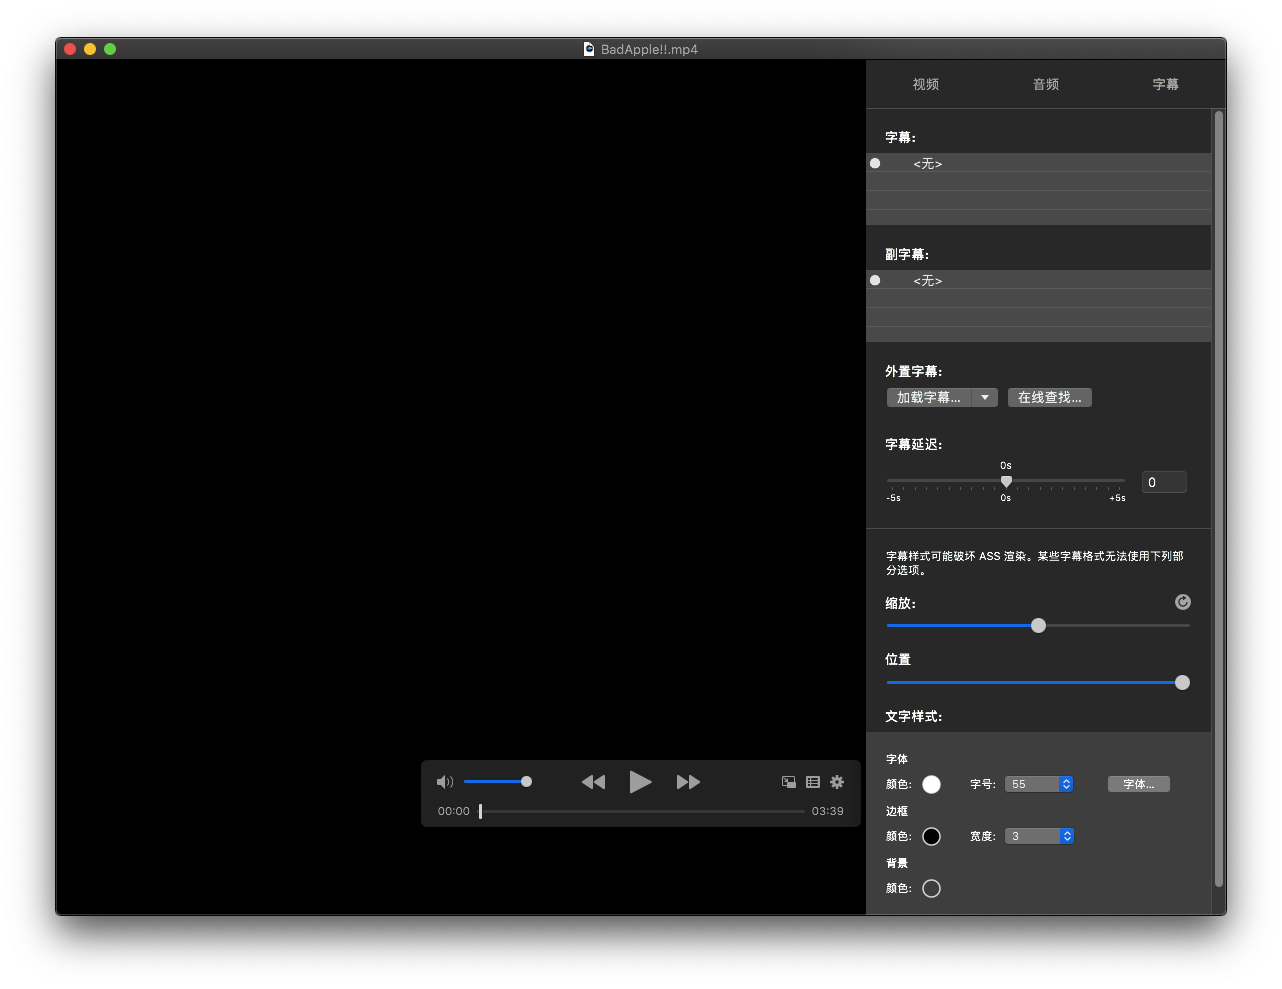Screen dimensions: 1282x989
Task: Click the fast forward button
Action: click(688, 782)
